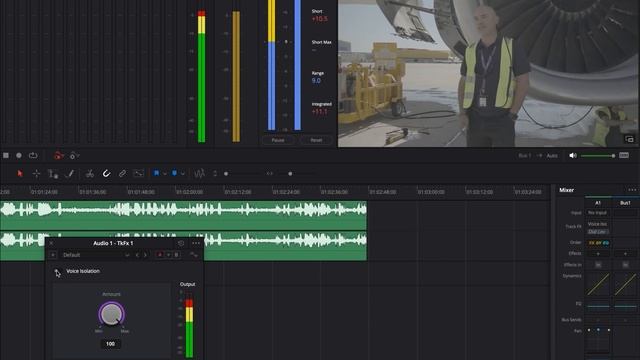Select the Edit Selection tool
640x360 pixels.
(53, 173)
